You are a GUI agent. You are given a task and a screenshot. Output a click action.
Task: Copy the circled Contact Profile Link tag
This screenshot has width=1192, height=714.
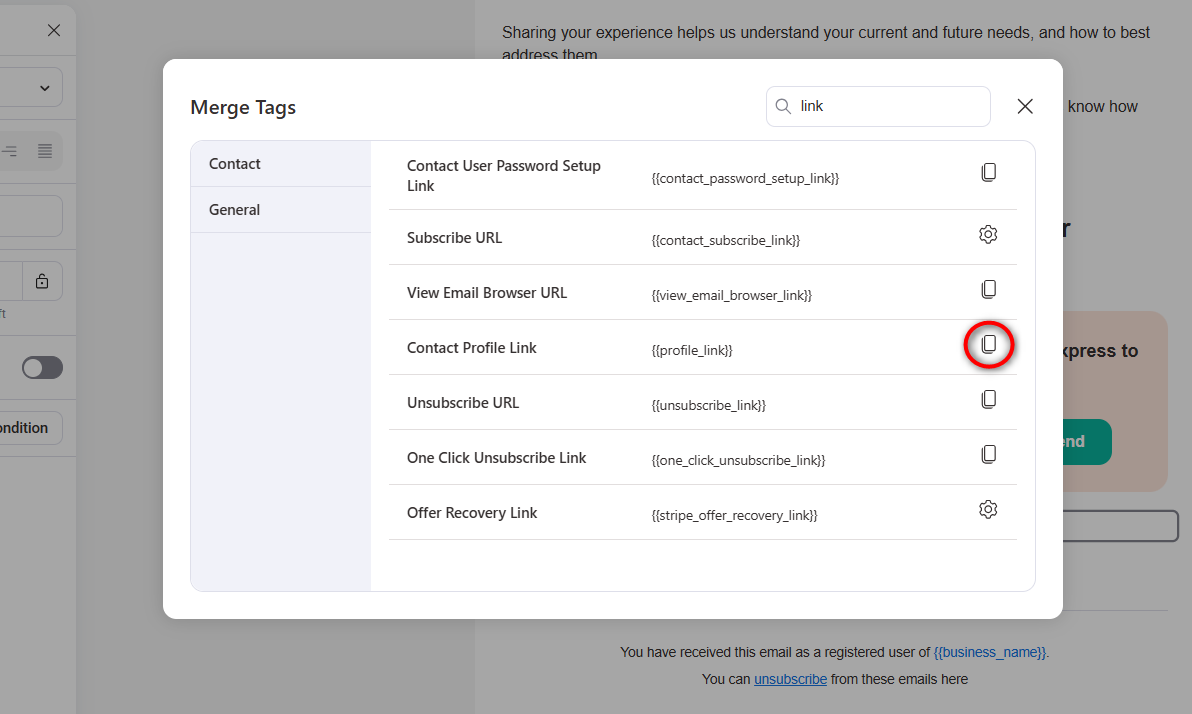click(989, 344)
